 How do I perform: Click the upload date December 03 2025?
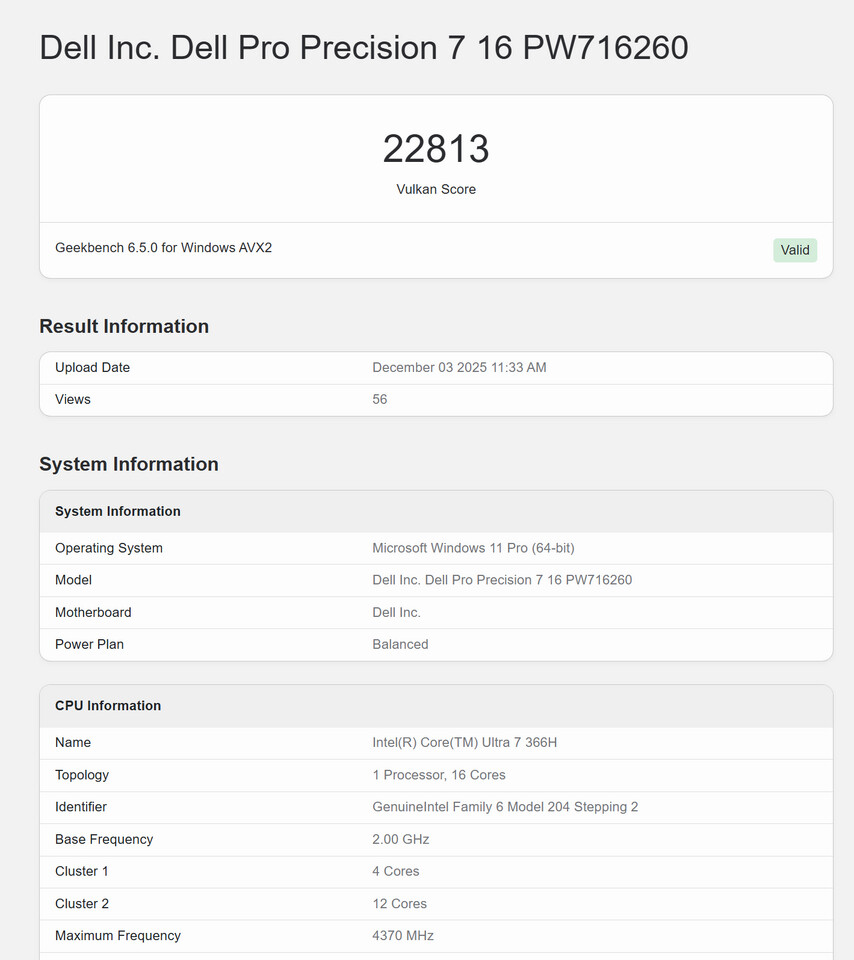[x=459, y=367]
